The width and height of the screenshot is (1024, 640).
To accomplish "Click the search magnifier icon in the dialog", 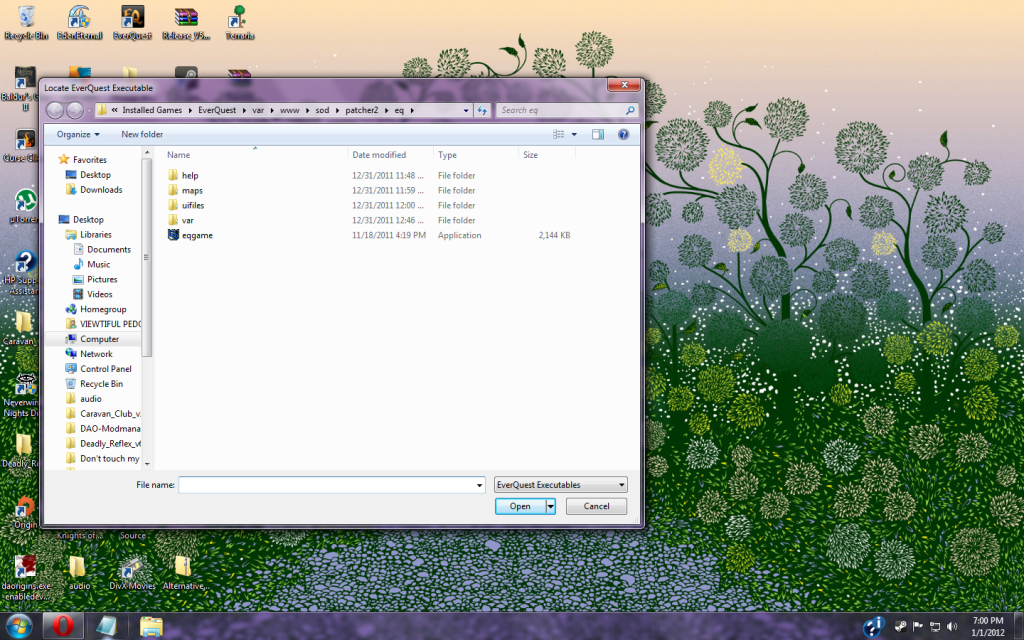I will pyautogui.click(x=630, y=110).
